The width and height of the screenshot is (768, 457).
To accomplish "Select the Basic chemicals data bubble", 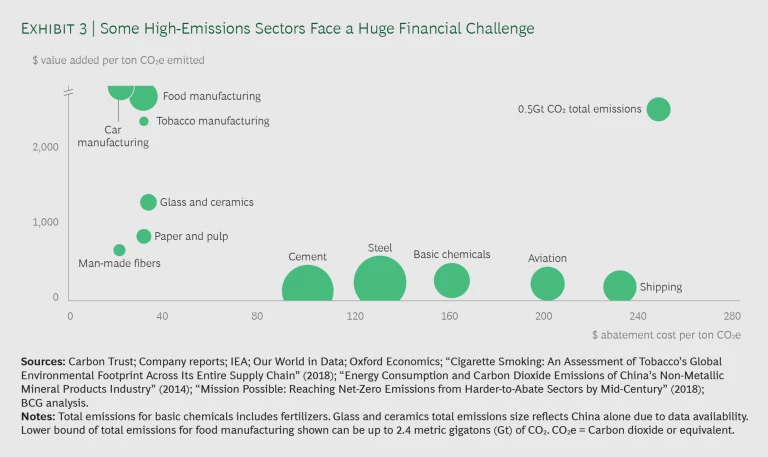I will (452, 280).
